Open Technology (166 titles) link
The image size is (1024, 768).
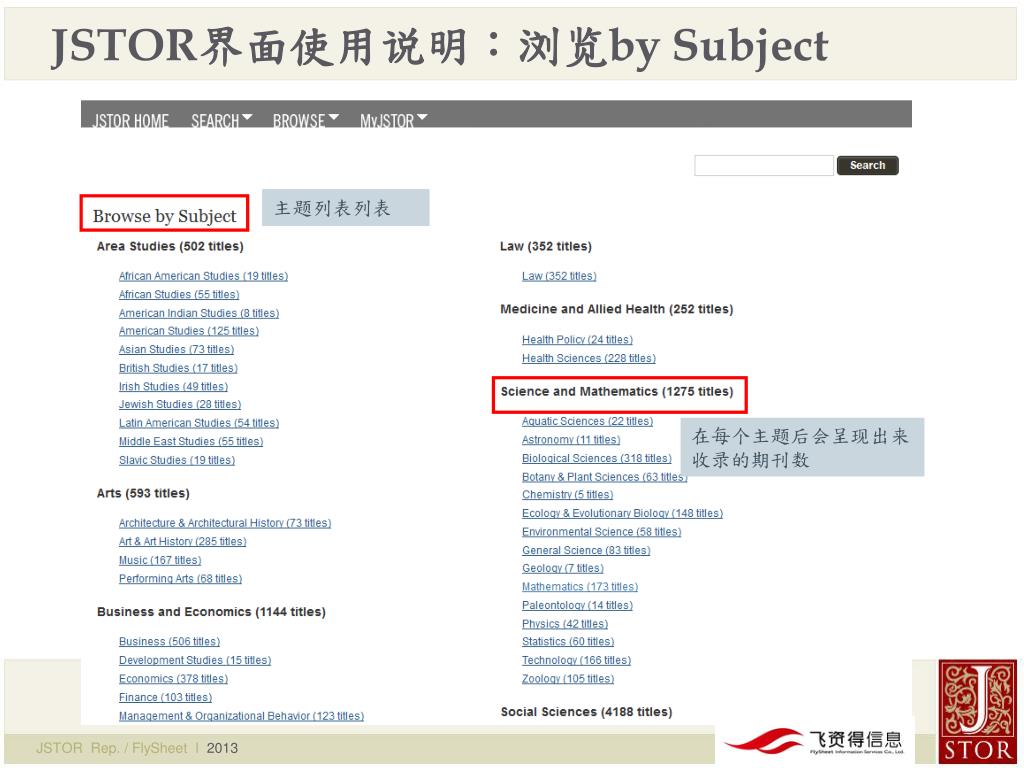pyautogui.click(x=576, y=661)
